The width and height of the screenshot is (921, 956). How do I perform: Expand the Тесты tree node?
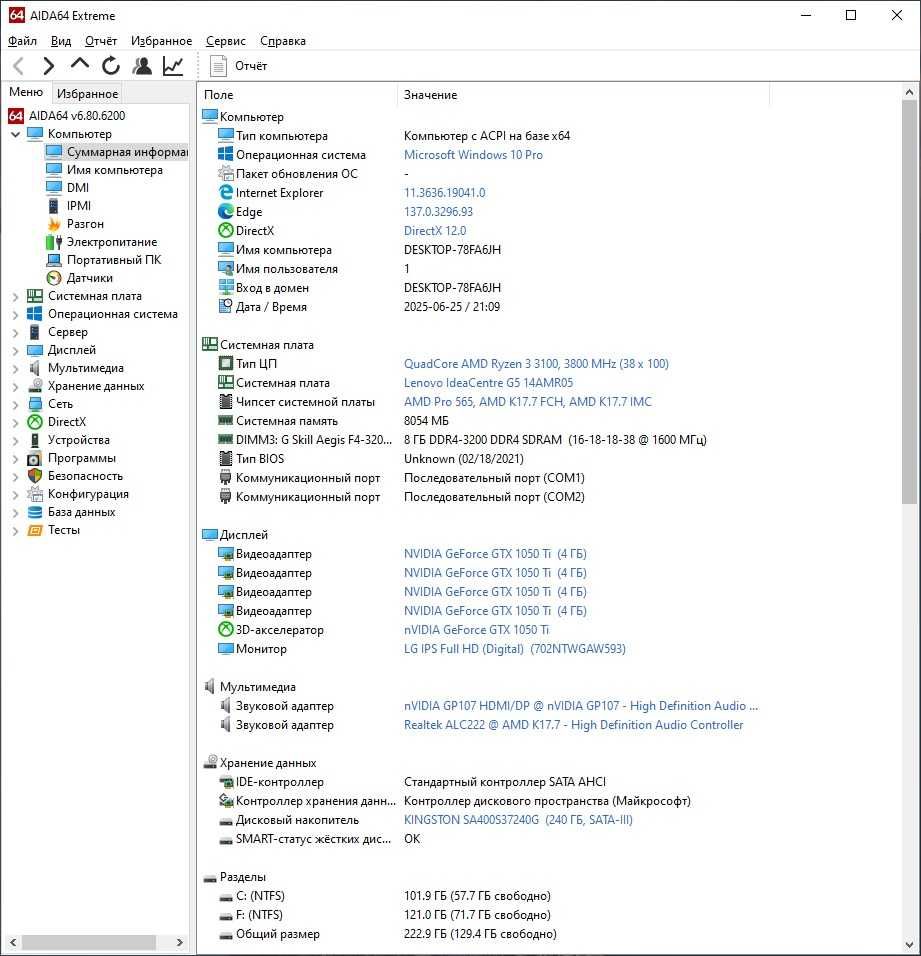[x=16, y=531]
